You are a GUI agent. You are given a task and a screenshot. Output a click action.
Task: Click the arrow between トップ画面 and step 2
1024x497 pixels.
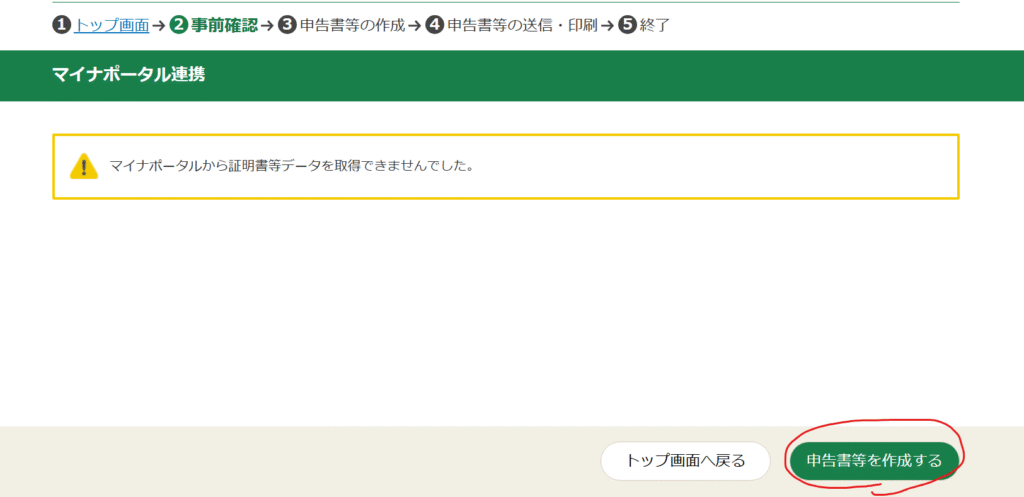tap(158, 25)
